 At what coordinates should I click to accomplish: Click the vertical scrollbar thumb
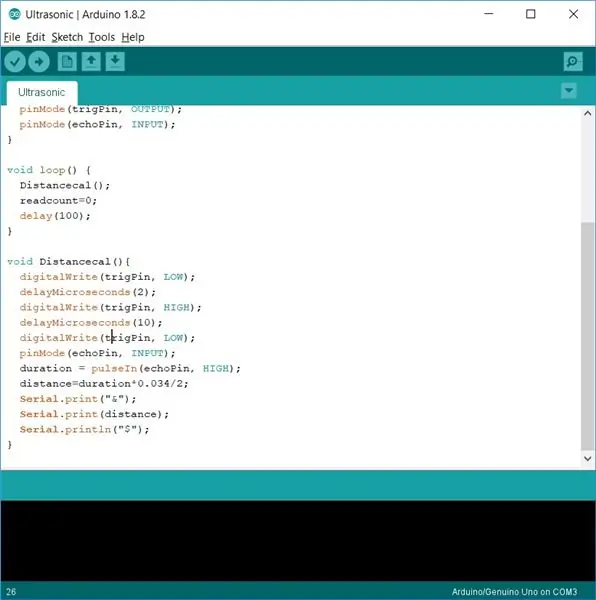point(588,336)
